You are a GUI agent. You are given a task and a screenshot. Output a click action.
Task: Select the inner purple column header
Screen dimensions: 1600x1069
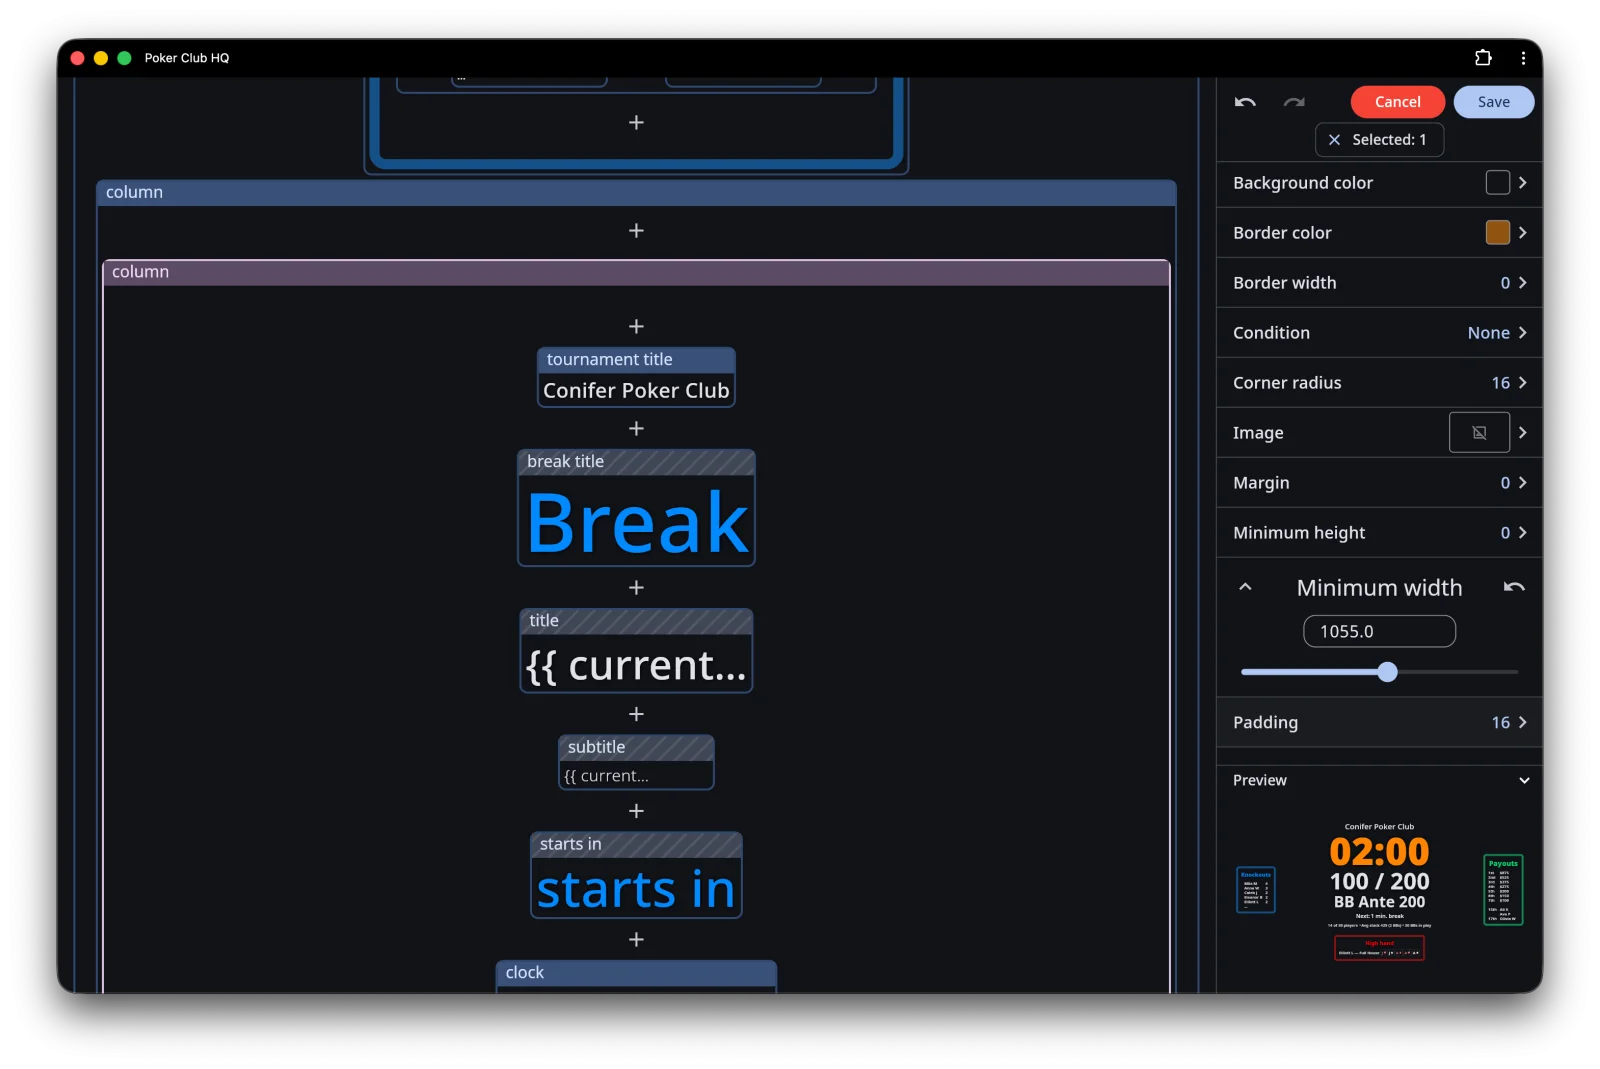(x=636, y=272)
